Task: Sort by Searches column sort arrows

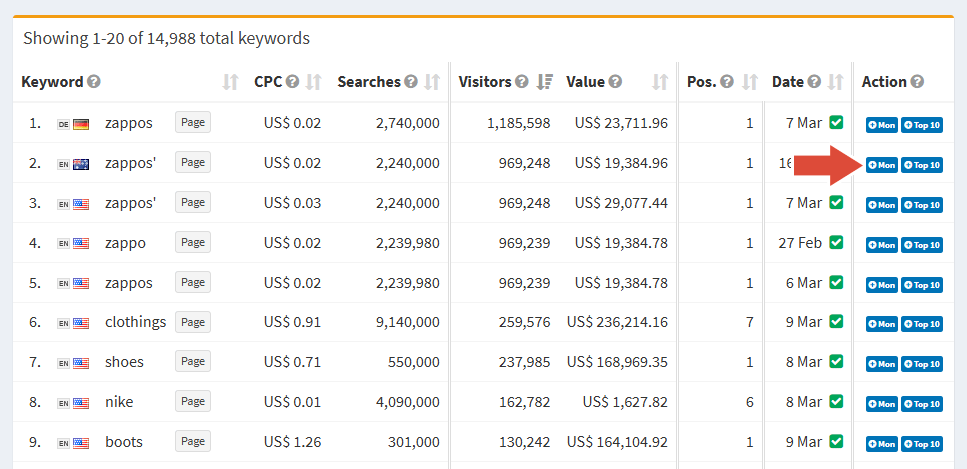Action: [433, 82]
